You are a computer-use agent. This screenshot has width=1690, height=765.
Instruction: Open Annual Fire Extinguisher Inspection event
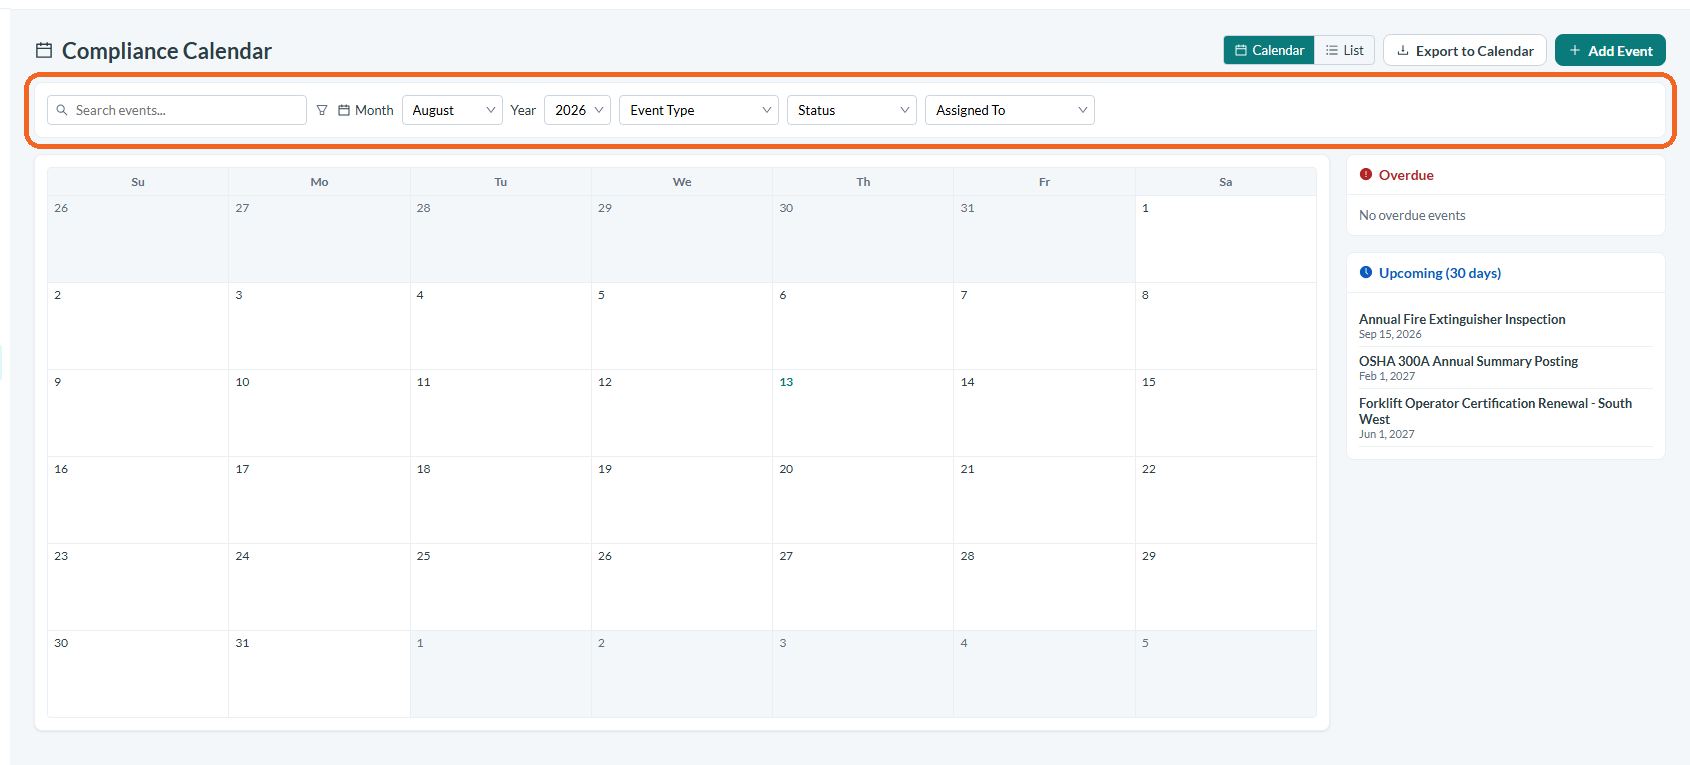1462,319
